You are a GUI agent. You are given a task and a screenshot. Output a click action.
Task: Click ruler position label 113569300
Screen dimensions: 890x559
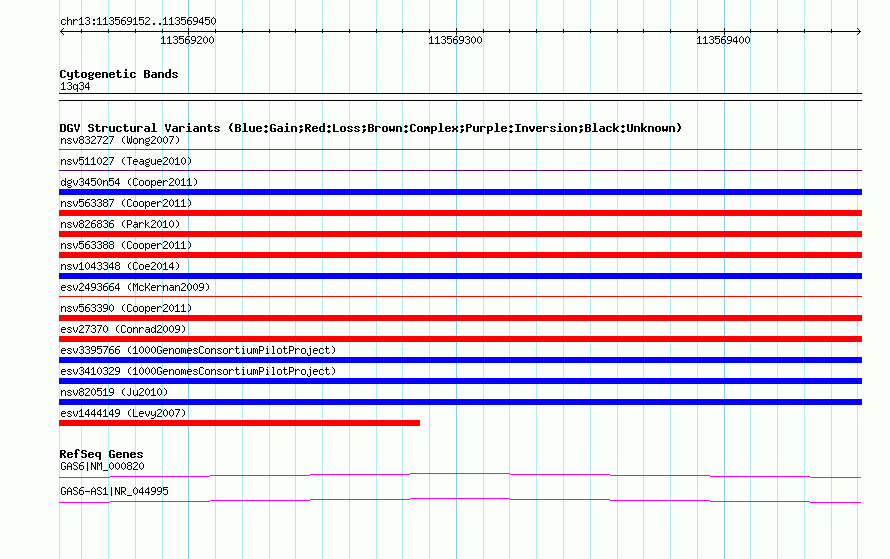tap(455, 40)
